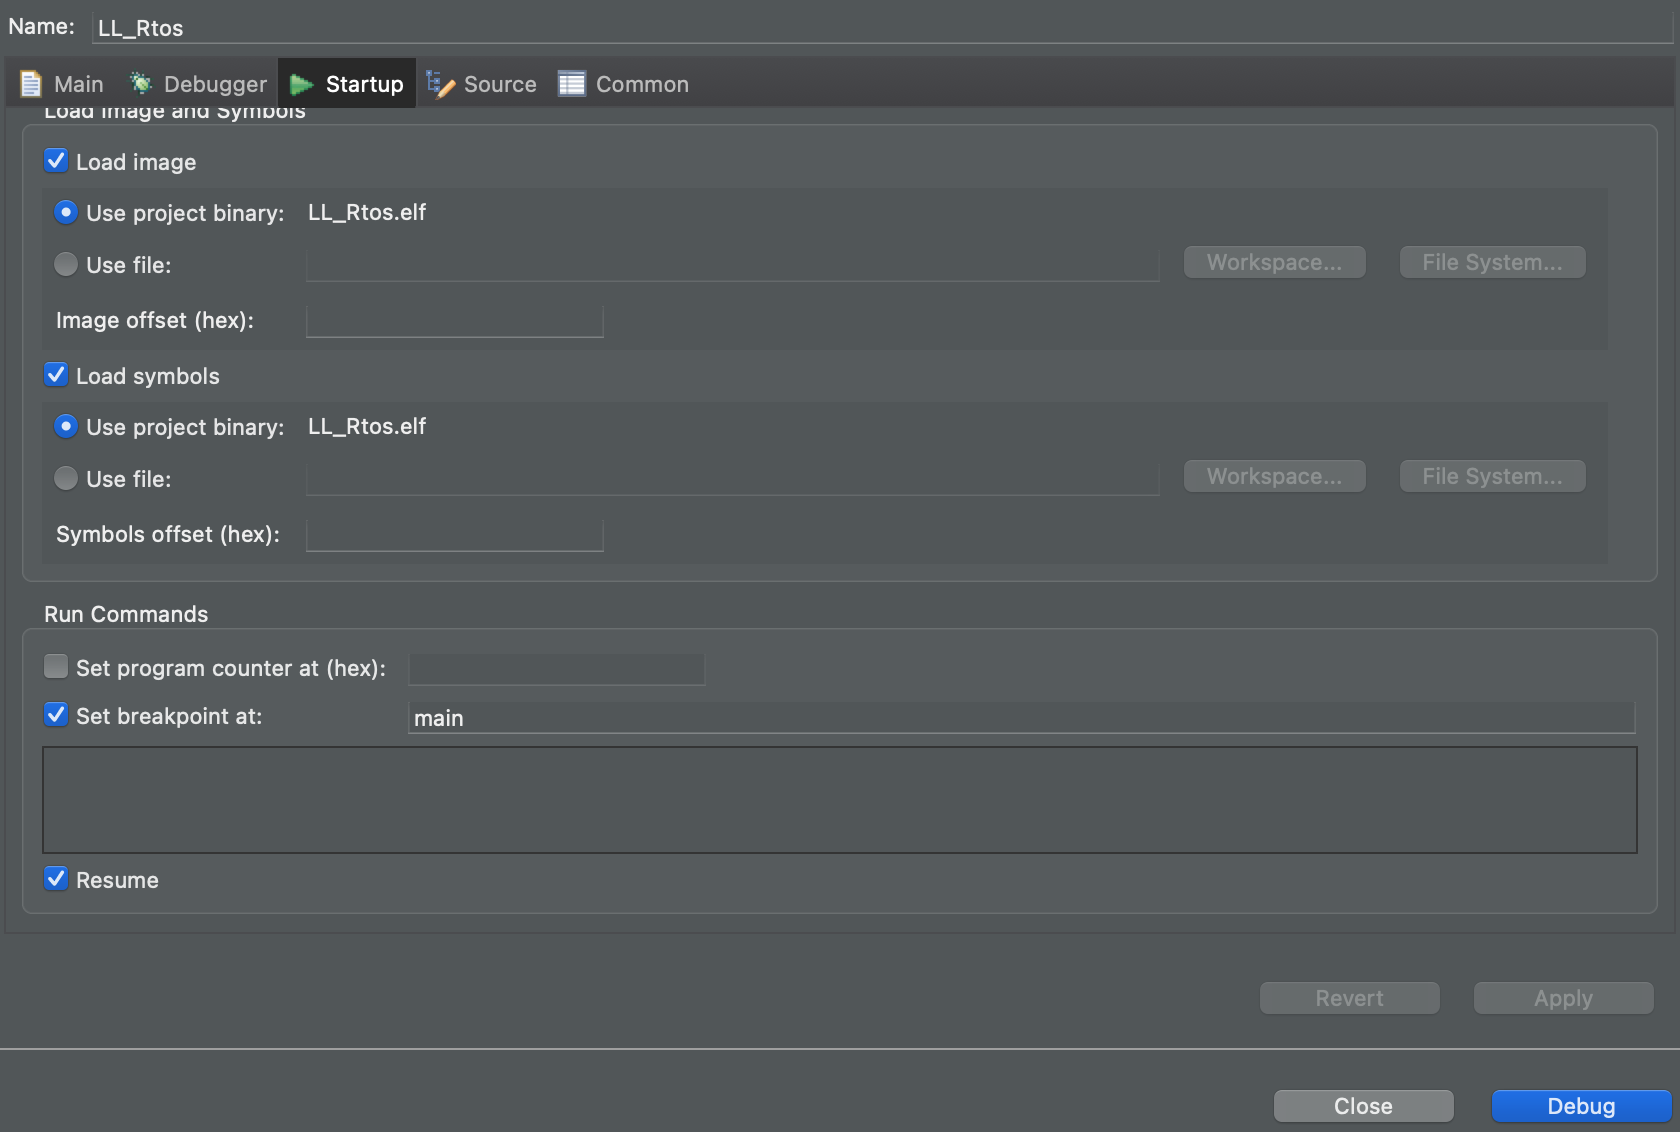This screenshot has width=1680, height=1132.
Task: Start debugging with the Debug button
Action: 1582,1106
